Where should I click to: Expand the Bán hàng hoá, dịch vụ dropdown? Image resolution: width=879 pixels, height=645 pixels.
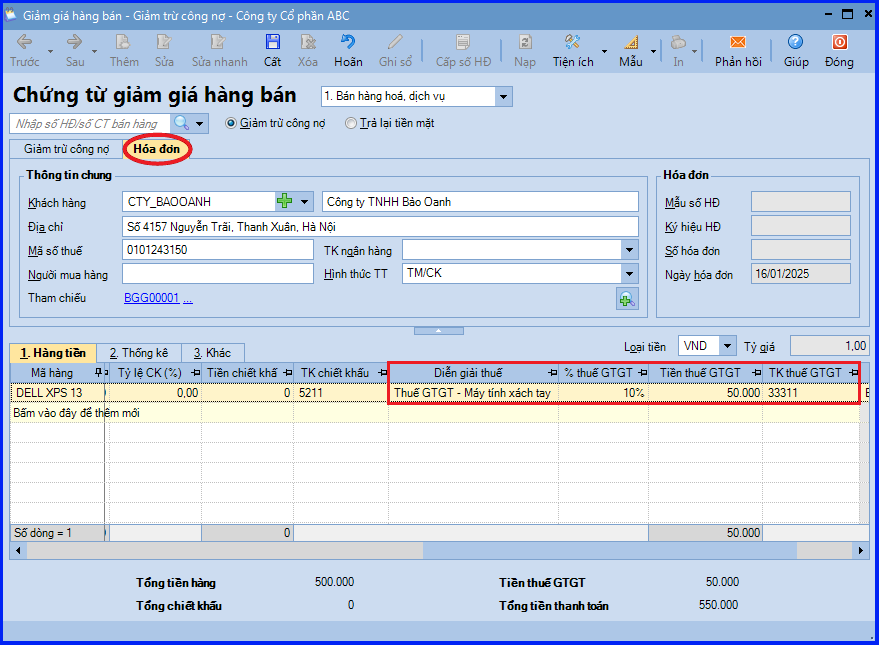(503, 96)
